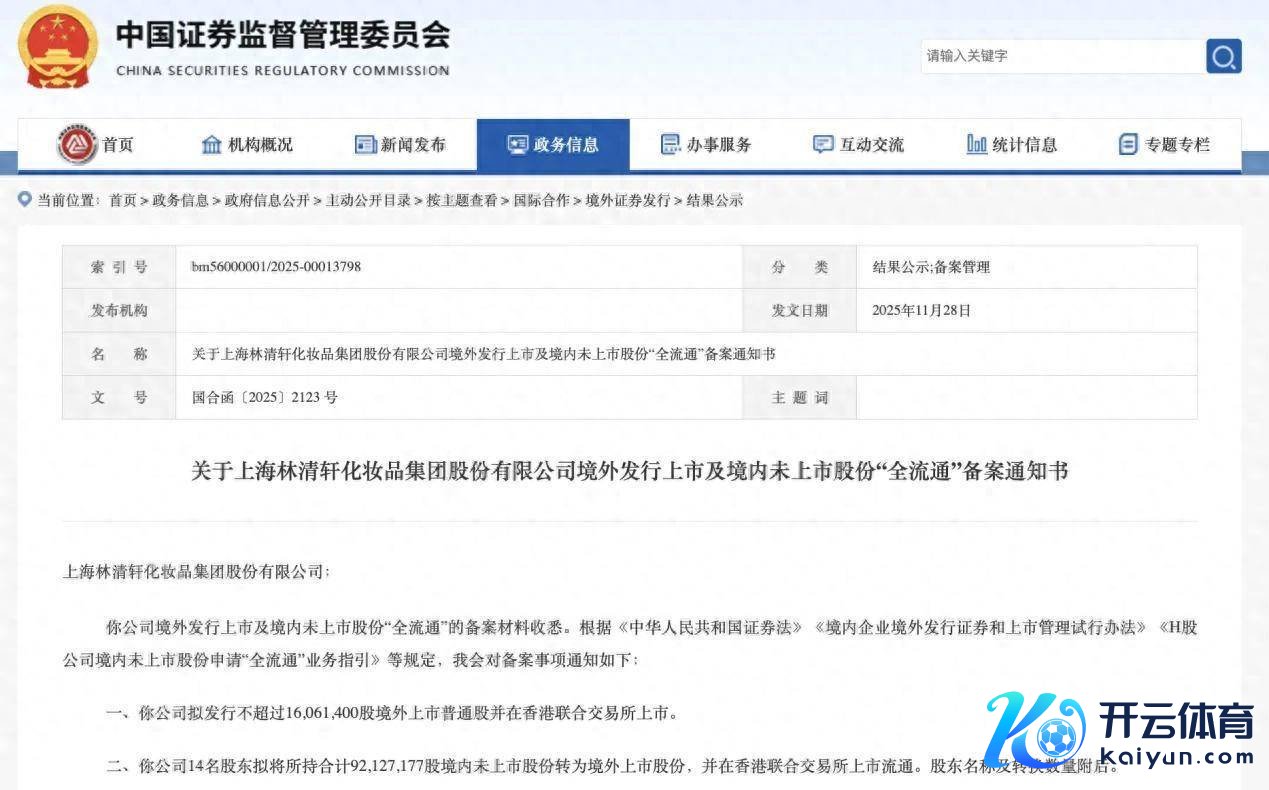This screenshot has height=790, width=1269.
Task: Click the bar chart icon beside 统计信息
Action: (976, 145)
